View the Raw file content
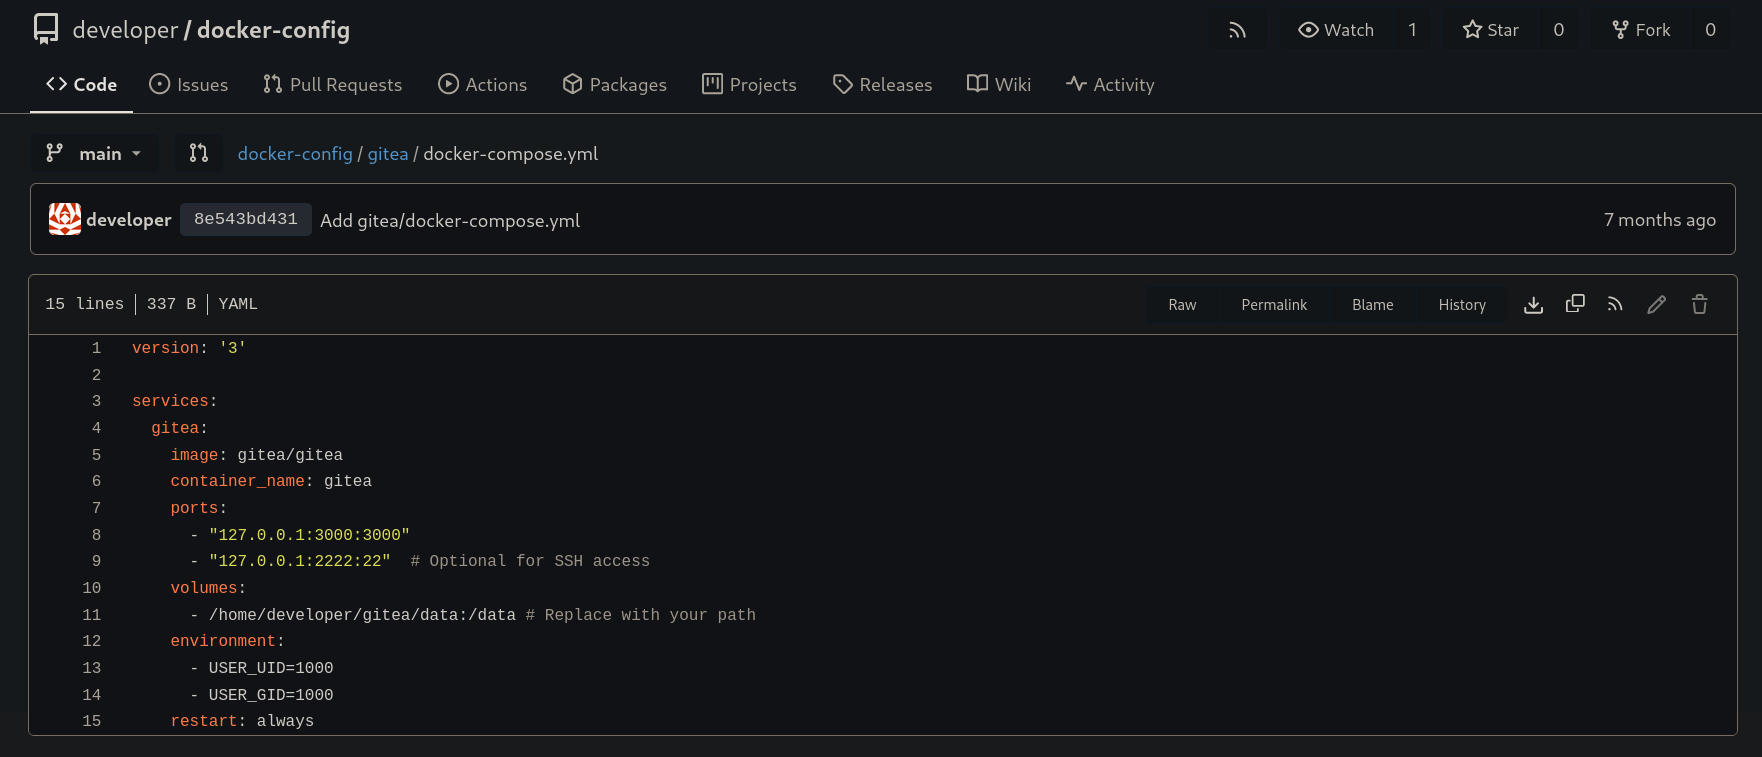Image resolution: width=1762 pixels, height=757 pixels. (x=1182, y=305)
